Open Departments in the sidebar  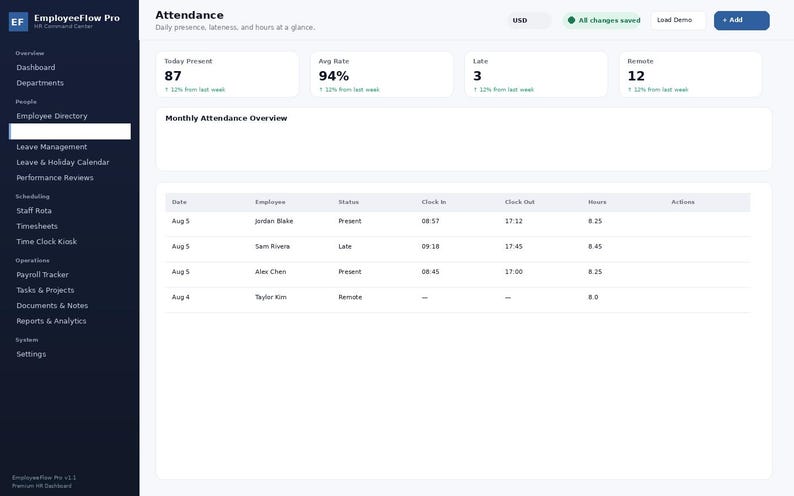pos(40,83)
